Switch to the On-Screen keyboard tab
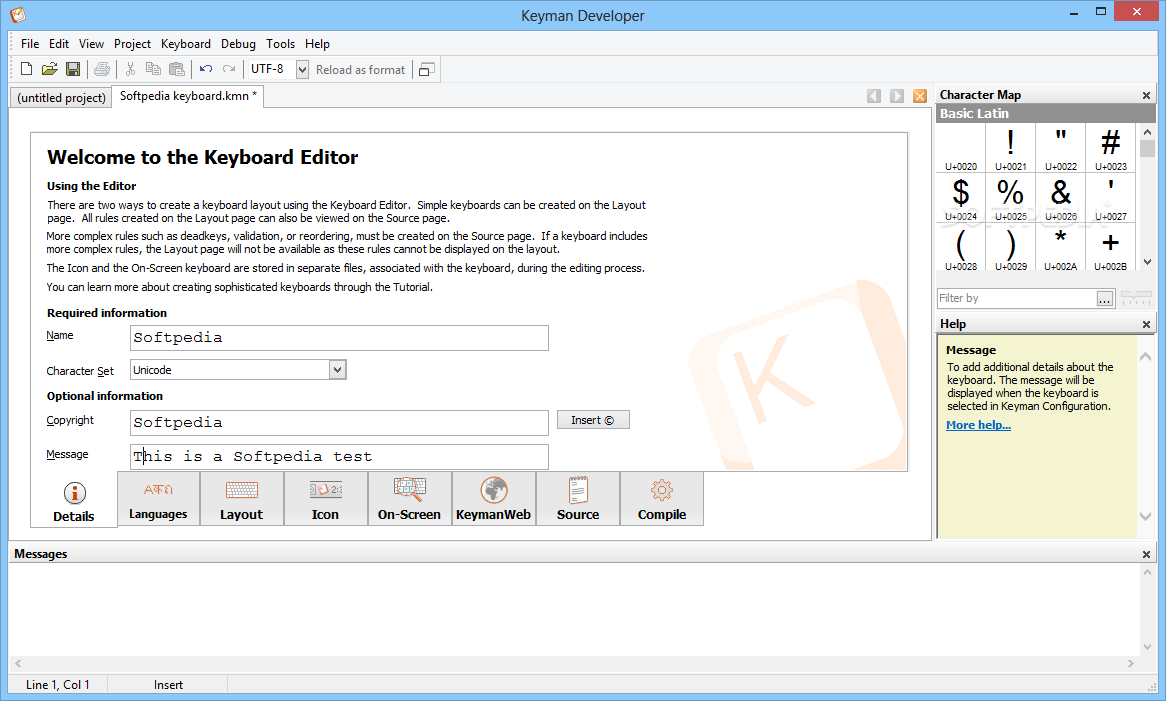 click(x=410, y=499)
